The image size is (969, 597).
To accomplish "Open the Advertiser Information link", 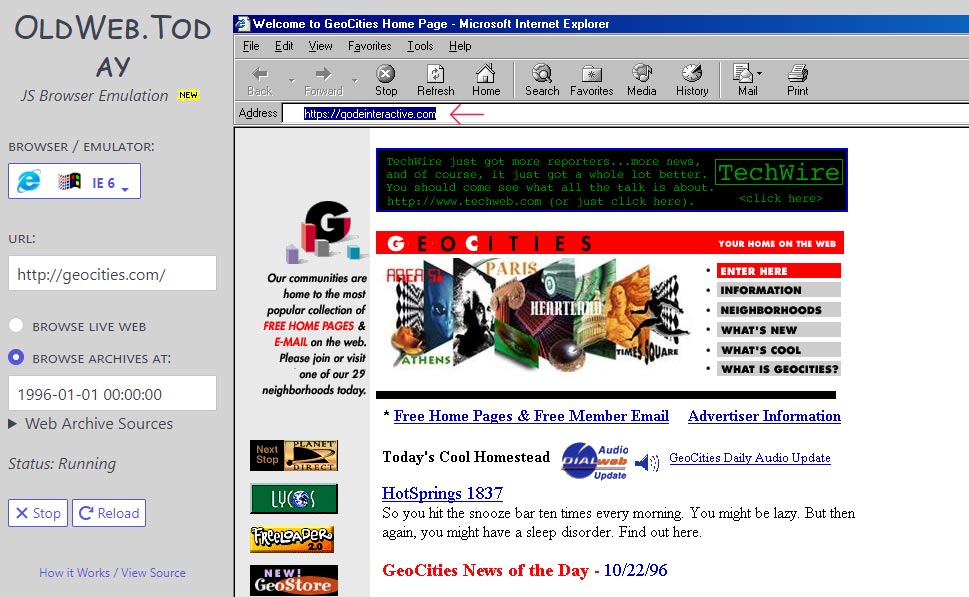I will (x=764, y=416).
